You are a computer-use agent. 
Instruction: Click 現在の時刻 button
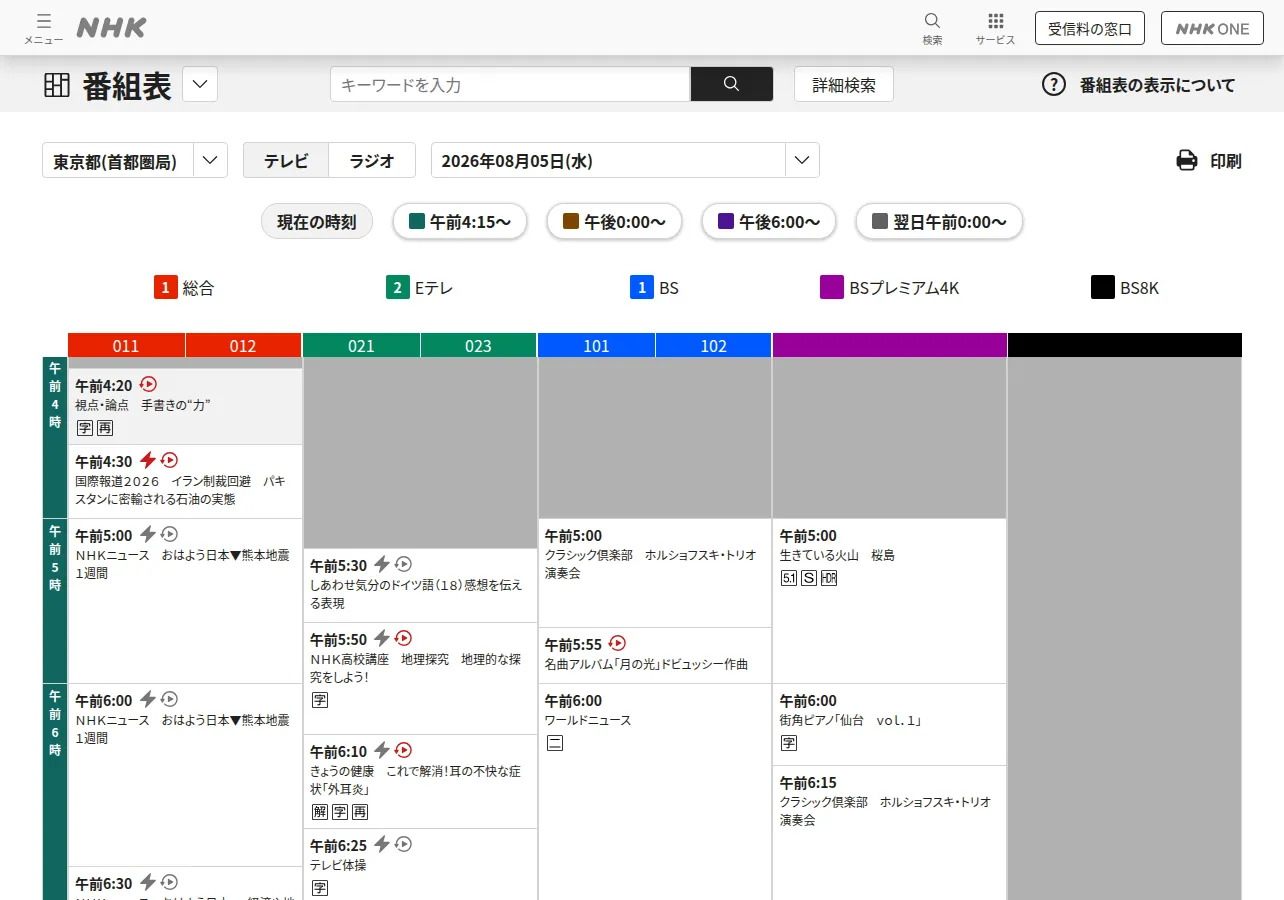pos(317,222)
